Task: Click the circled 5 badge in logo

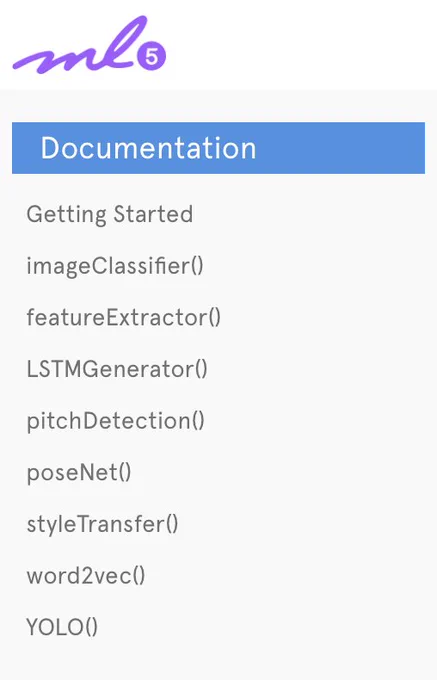Action: coord(152,56)
